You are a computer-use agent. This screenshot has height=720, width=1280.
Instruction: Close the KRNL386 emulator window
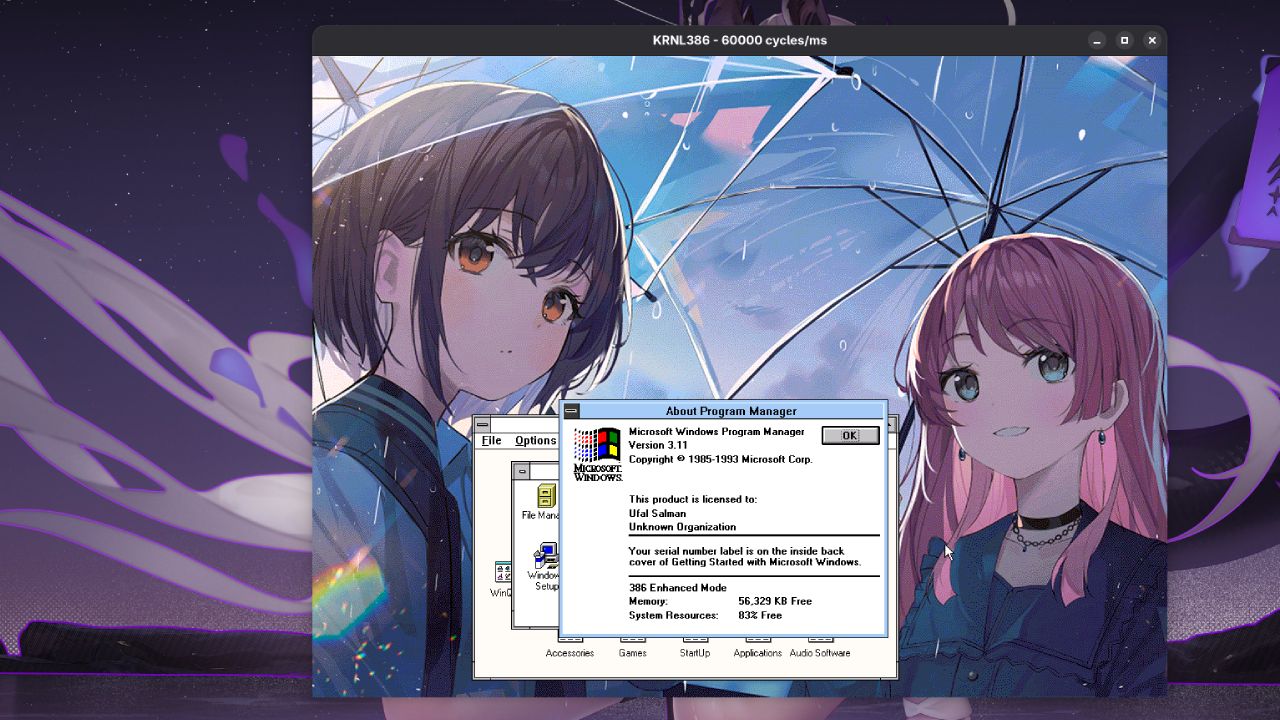click(1152, 40)
